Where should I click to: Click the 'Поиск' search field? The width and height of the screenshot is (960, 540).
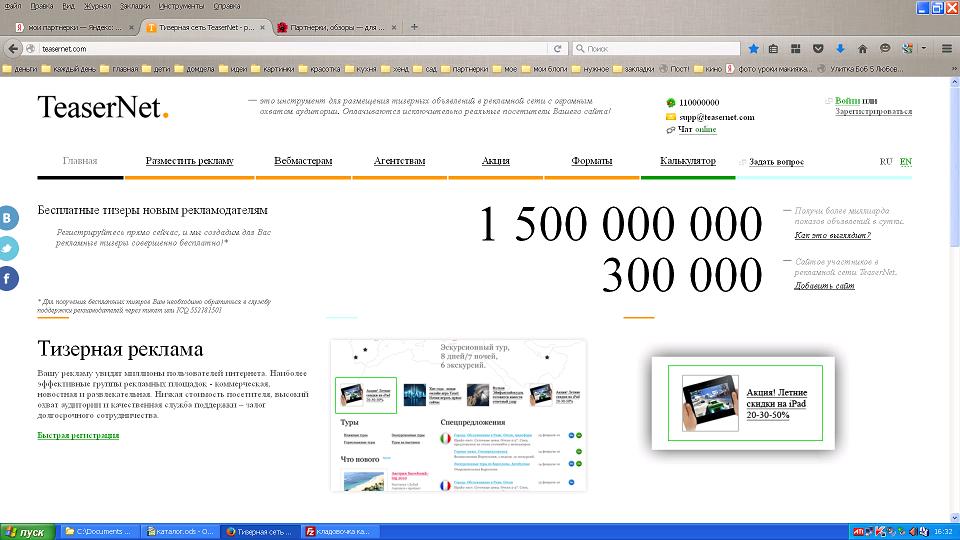[656, 48]
